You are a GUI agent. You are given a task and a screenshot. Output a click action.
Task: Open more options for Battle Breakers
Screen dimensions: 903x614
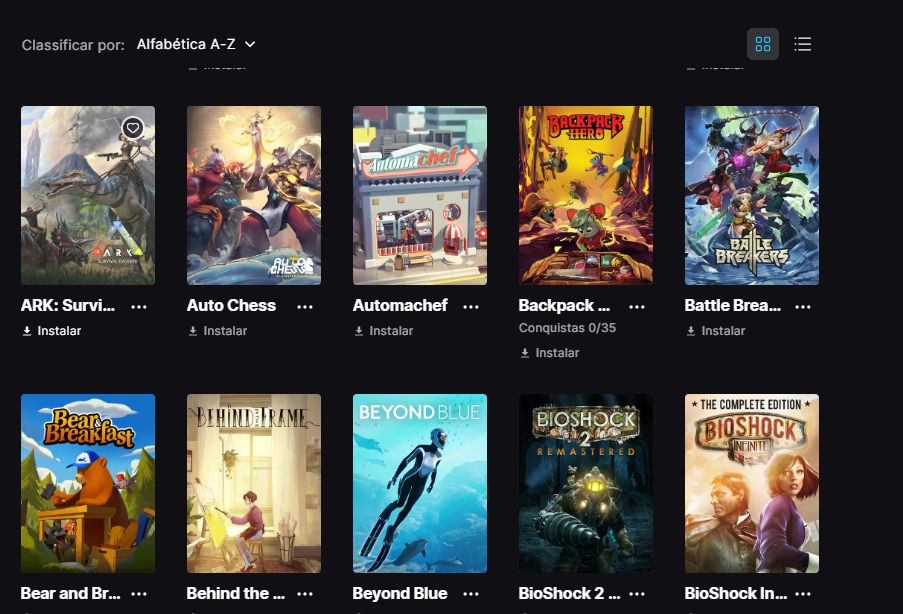pyautogui.click(x=802, y=306)
